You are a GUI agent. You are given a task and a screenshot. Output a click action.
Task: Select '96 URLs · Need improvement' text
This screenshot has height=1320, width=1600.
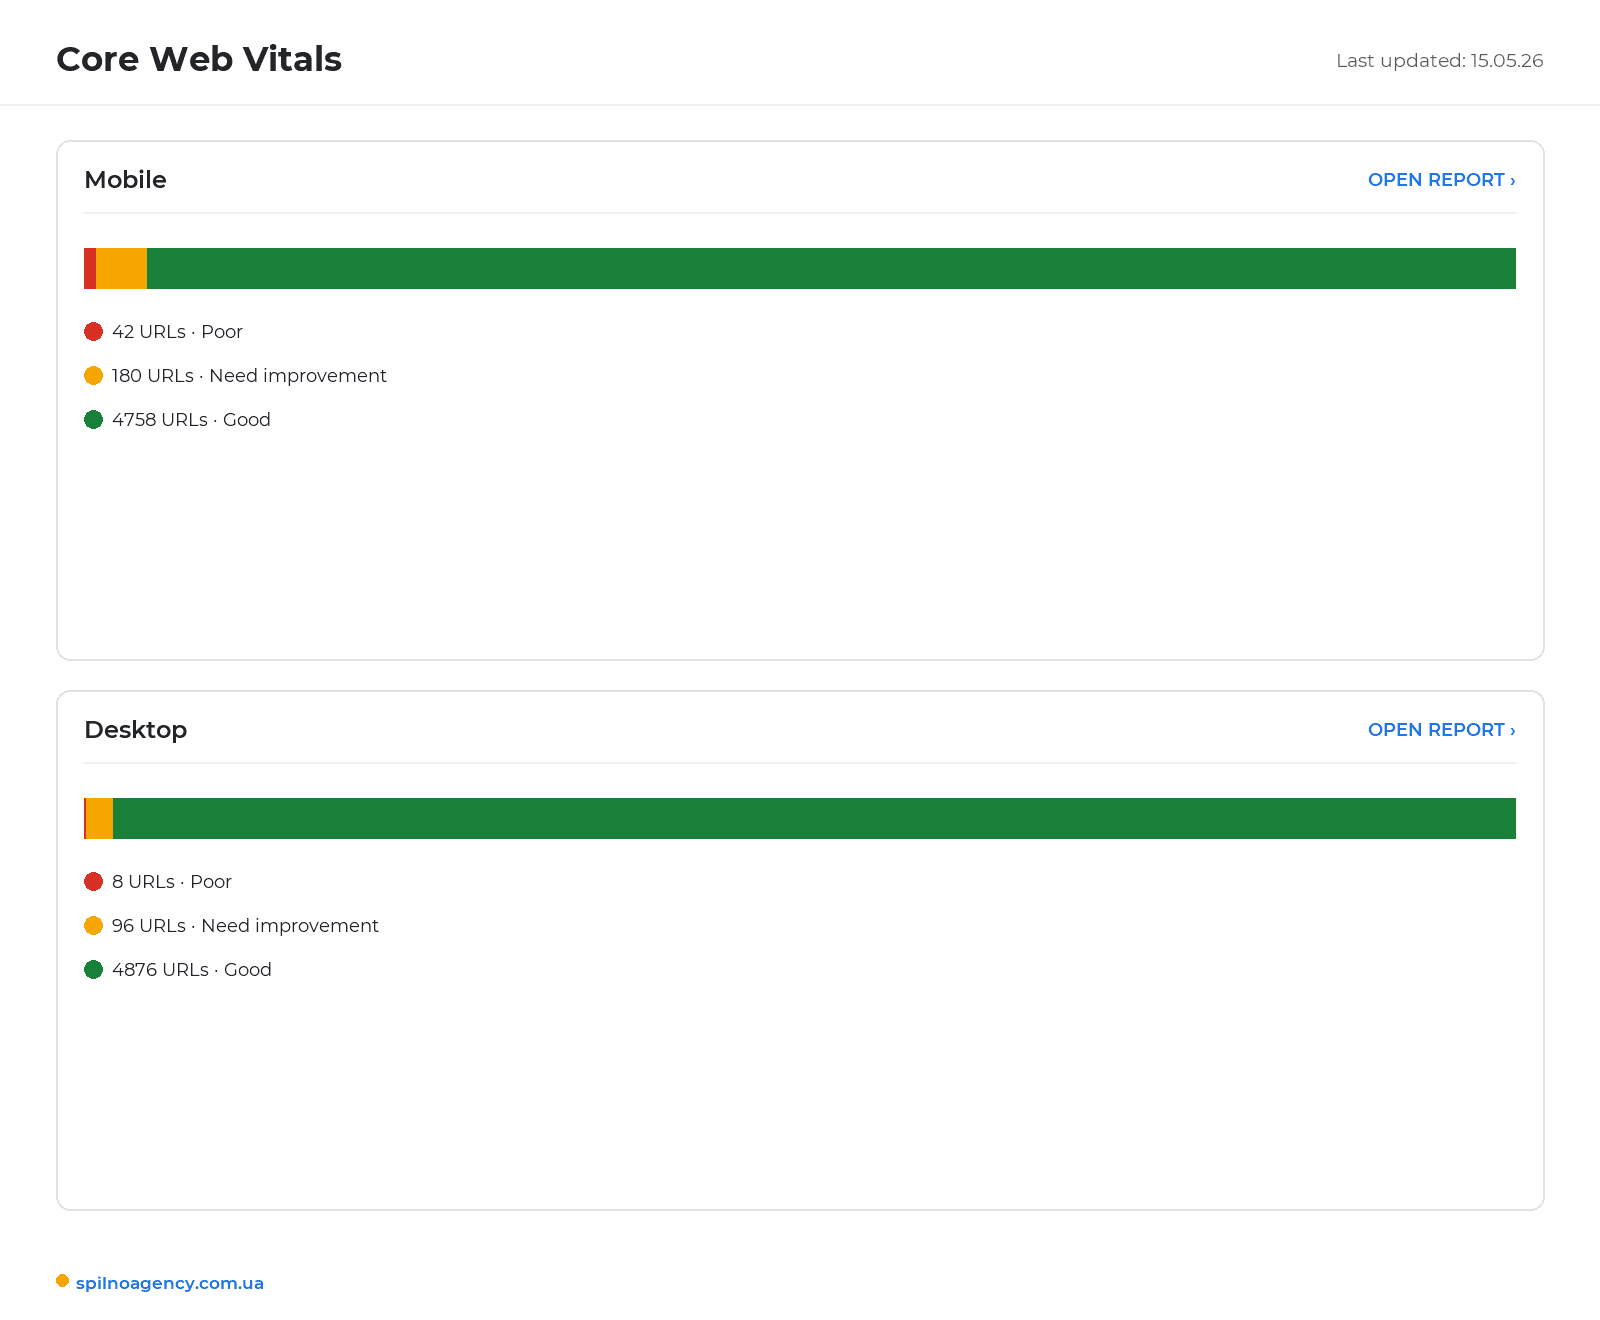(245, 926)
